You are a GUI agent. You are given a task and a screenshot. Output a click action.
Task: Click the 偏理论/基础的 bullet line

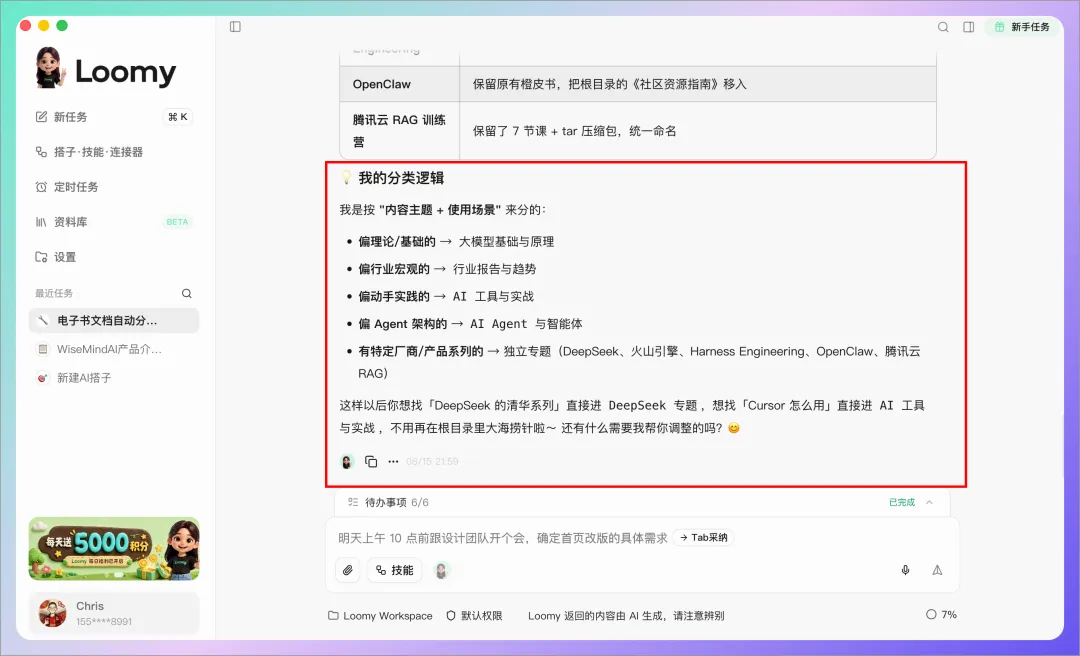click(456, 242)
